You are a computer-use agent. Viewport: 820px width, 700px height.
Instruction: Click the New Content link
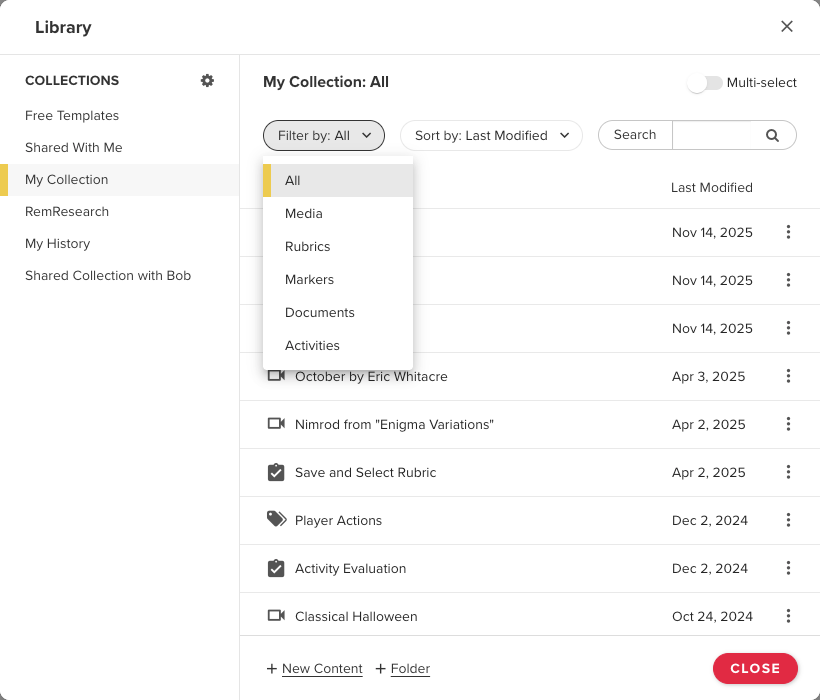322,669
